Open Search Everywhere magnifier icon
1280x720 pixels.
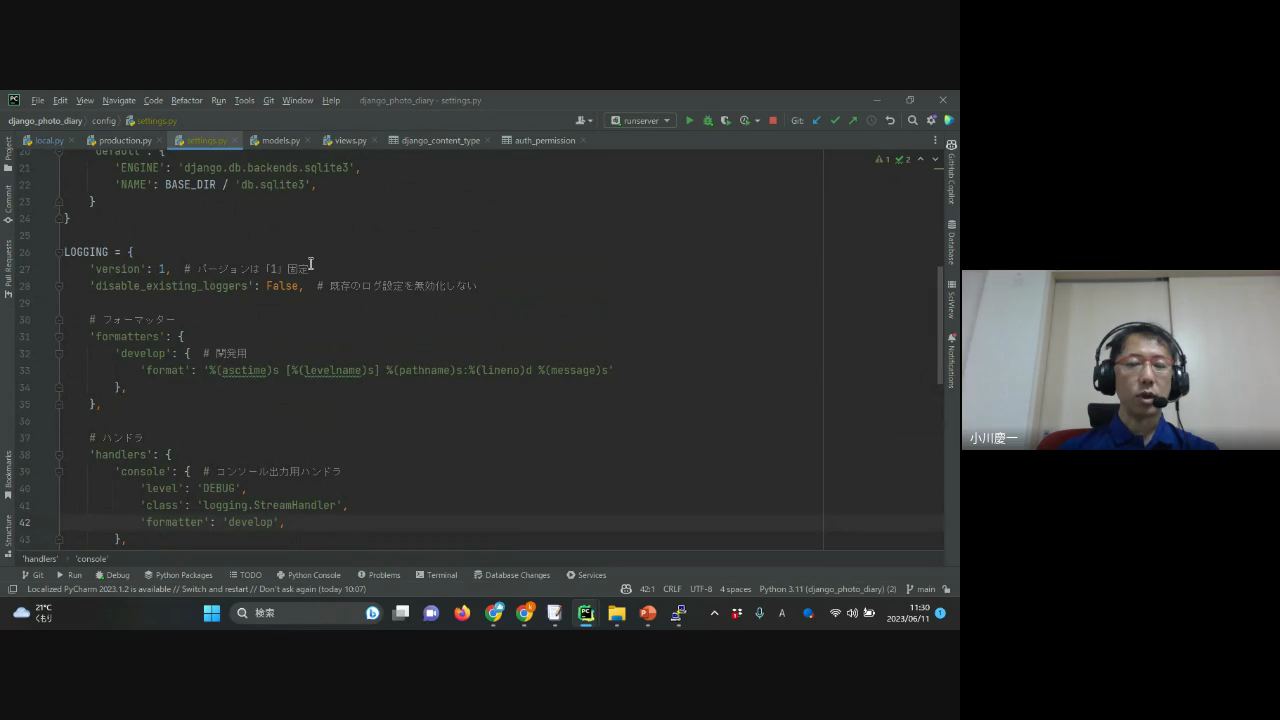point(912,121)
